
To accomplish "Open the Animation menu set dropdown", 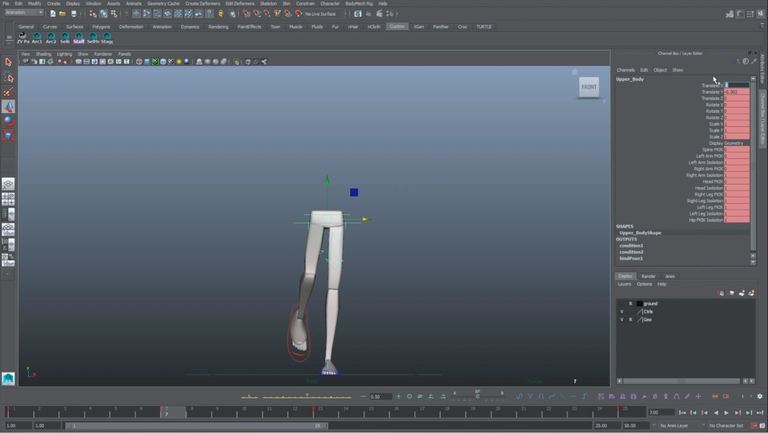I will coord(24,13).
